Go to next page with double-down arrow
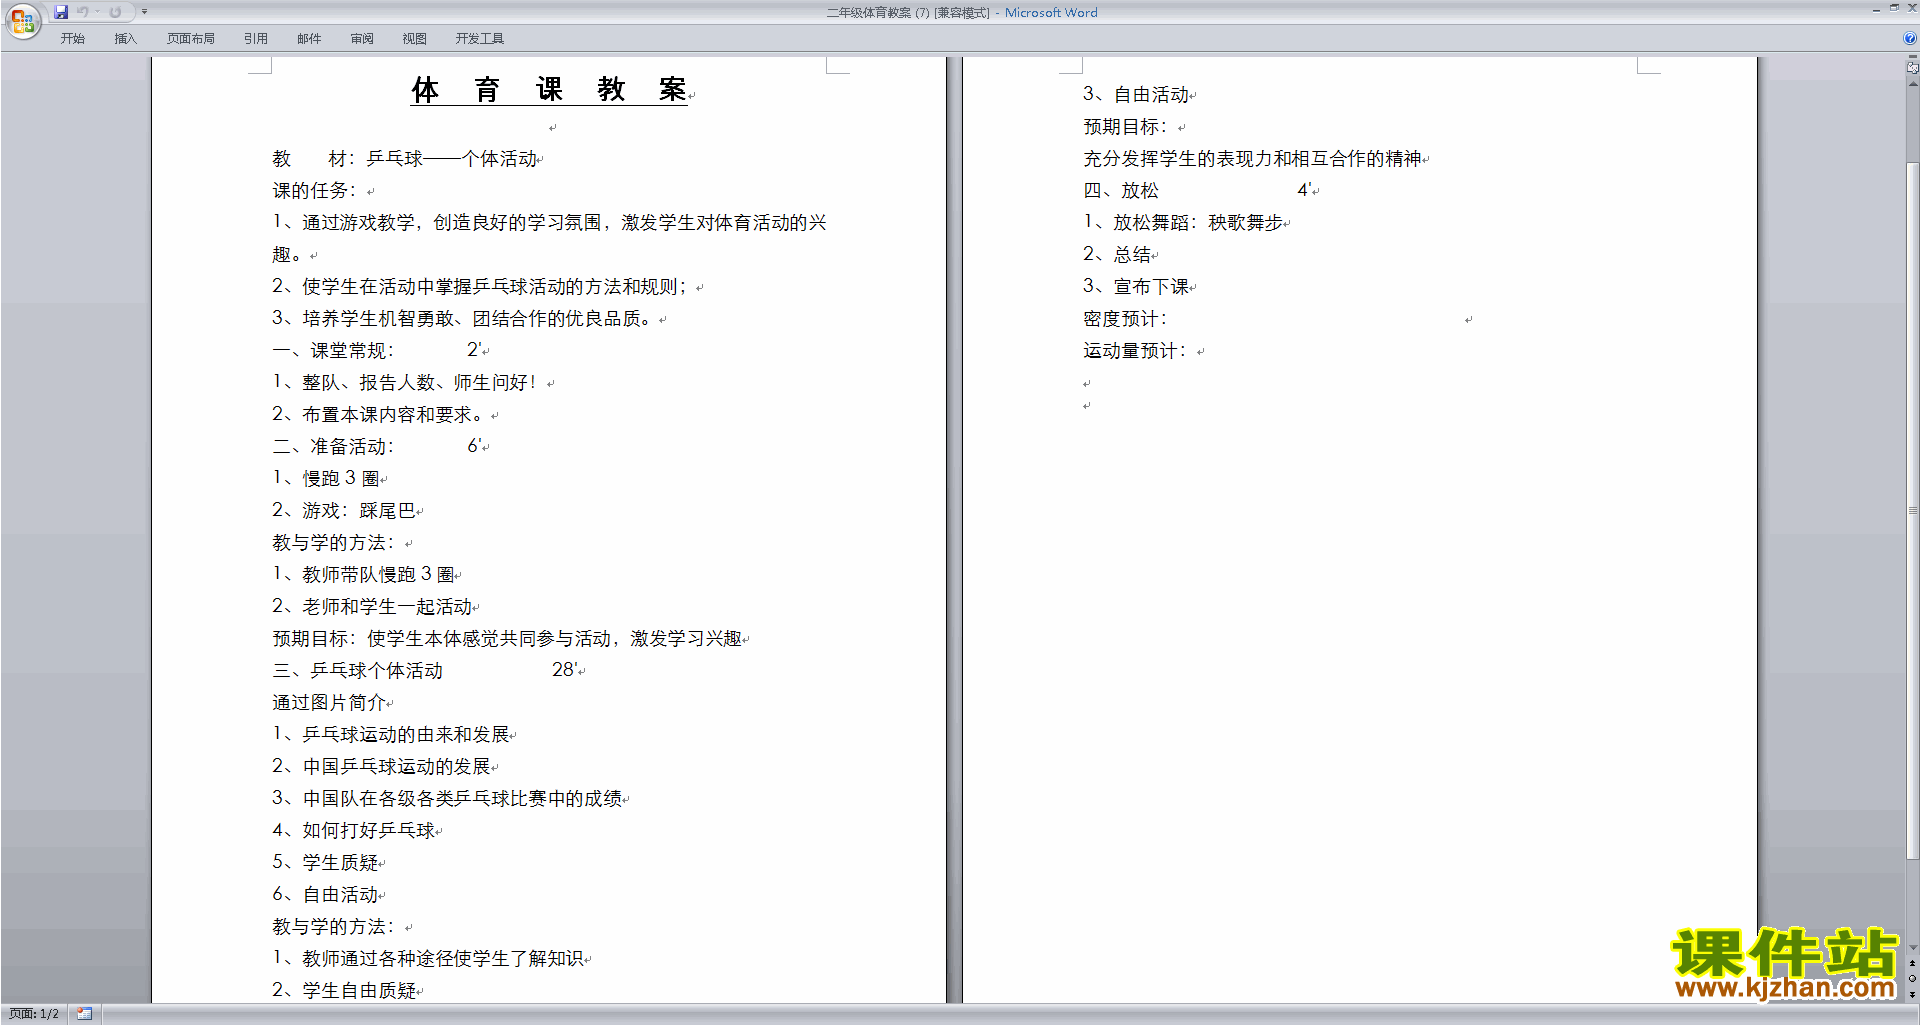The image size is (1920, 1025). [x=1912, y=994]
